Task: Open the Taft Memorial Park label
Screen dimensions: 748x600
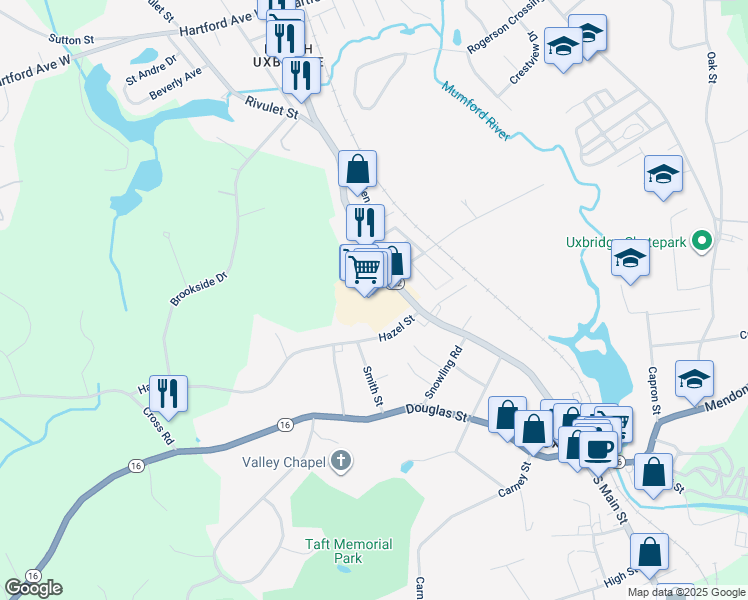Action: [349, 551]
